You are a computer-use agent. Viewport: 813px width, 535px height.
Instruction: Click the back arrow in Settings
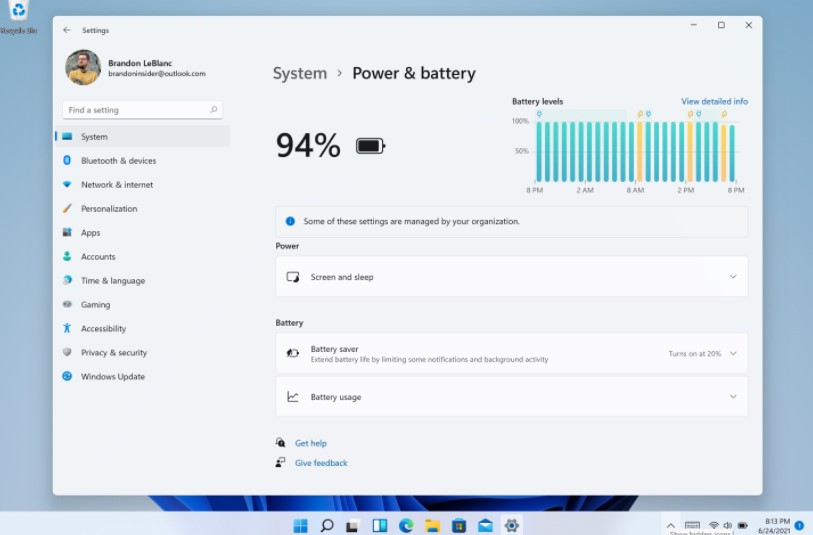pos(67,30)
